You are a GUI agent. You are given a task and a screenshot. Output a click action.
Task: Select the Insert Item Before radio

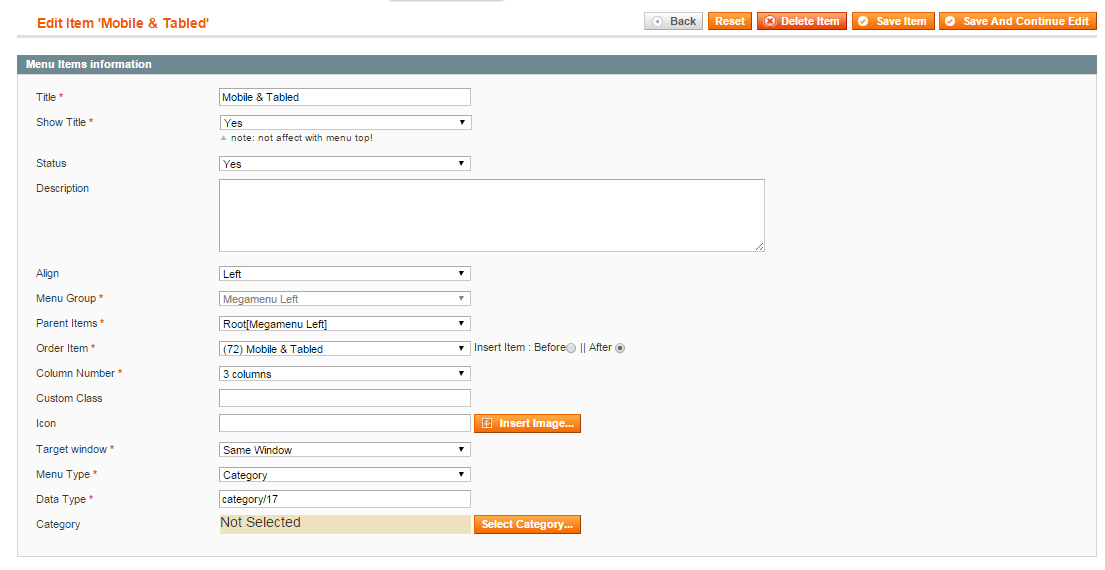pyautogui.click(x=571, y=348)
